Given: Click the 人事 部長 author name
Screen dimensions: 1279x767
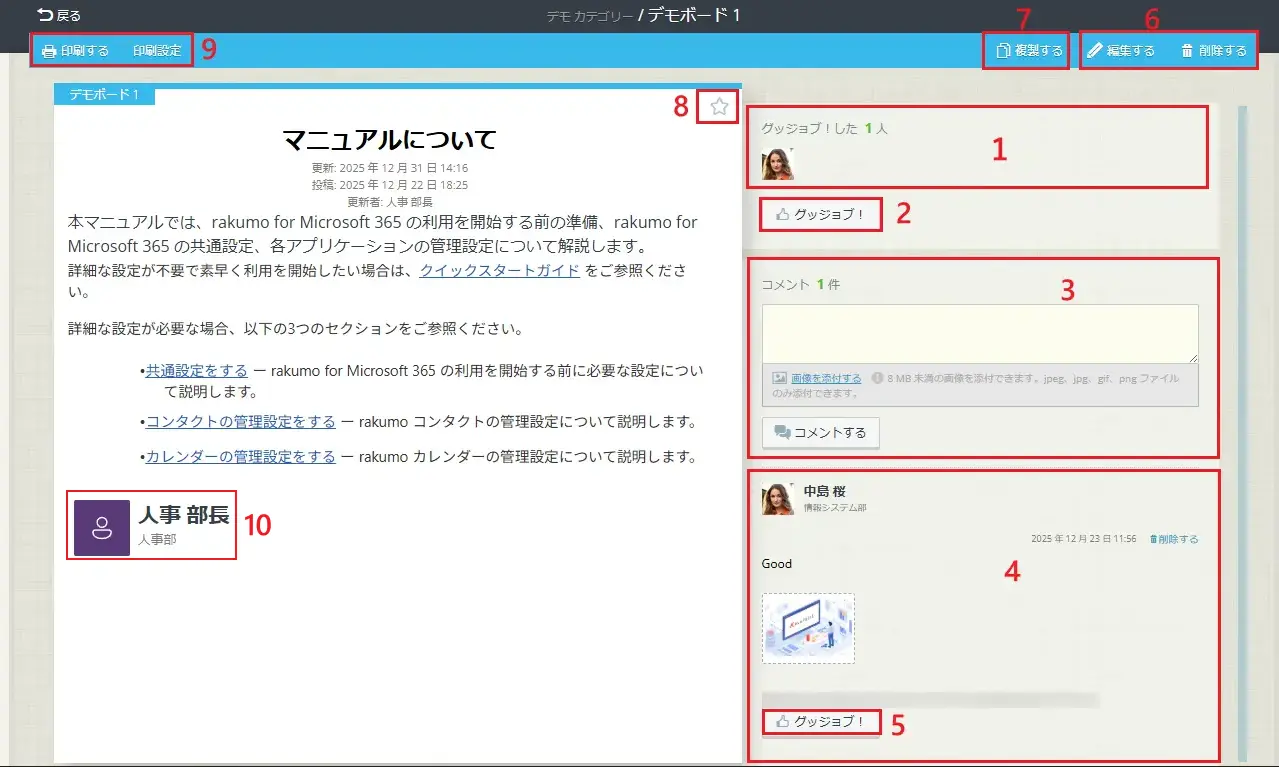Looking at the screenshot, I should pyautogui.click(x=184, y=515).
